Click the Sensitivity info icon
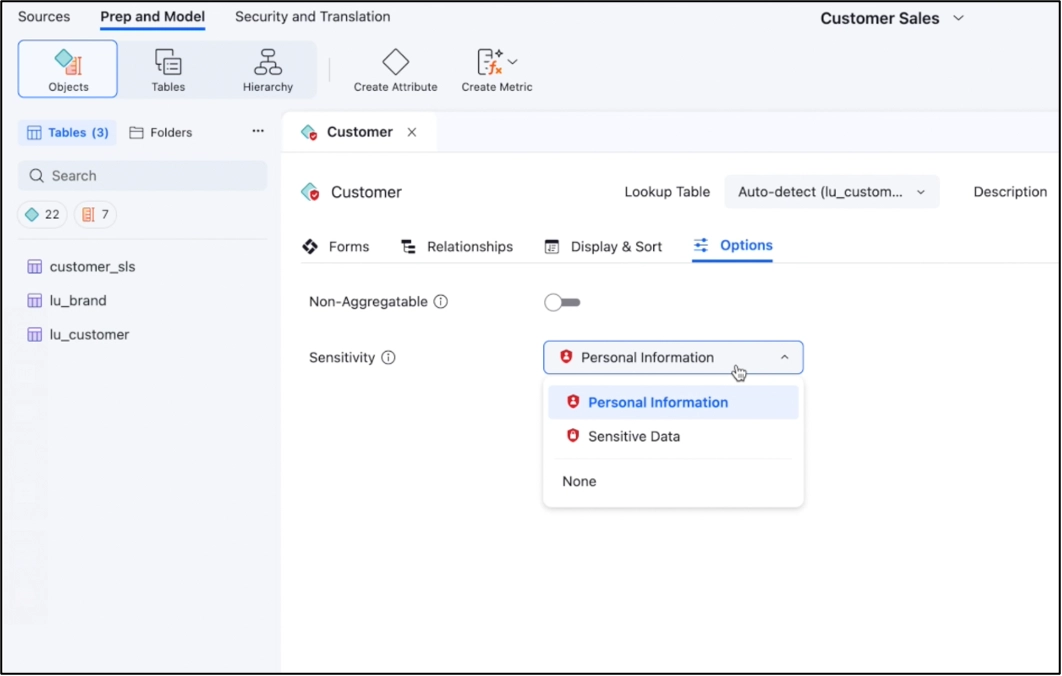The height and width of the screenshot is (676, 1062). 388,358
